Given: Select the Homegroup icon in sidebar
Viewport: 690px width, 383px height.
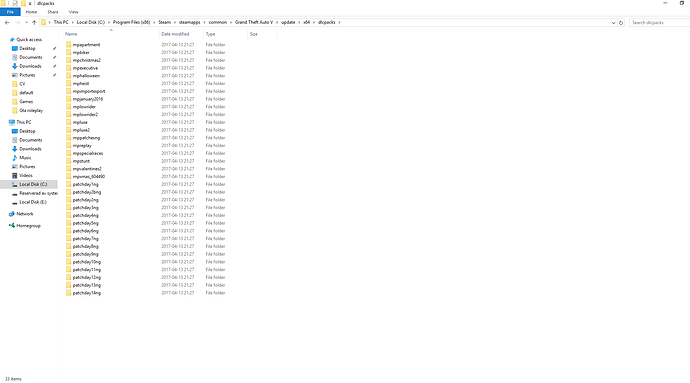Looking at the screenshot, I should (x=12, y=225).
